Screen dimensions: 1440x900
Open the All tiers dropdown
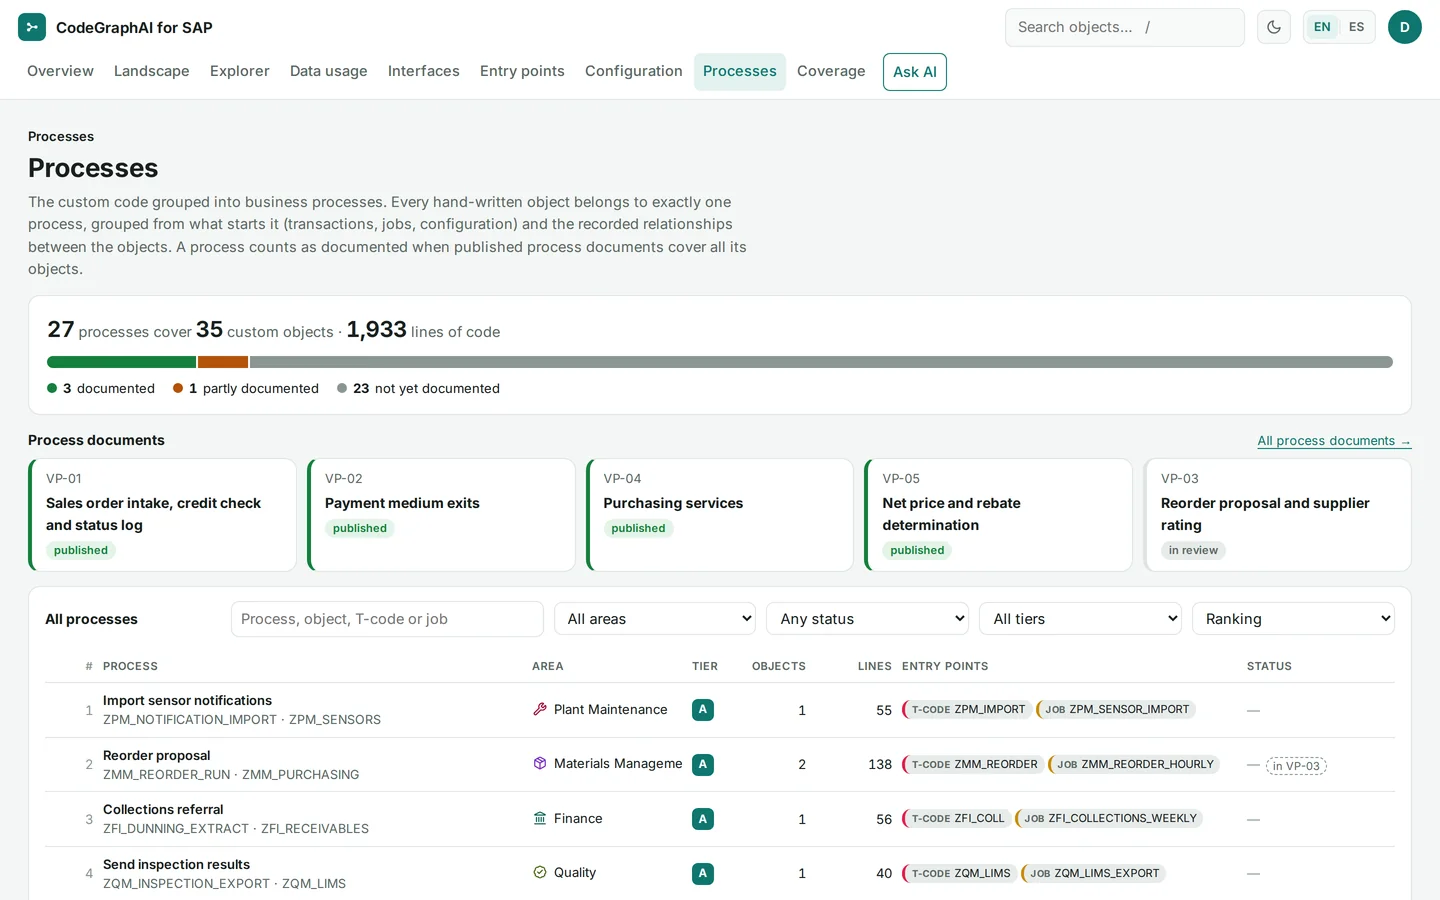pyautogui.click(x=1081, y=619)
